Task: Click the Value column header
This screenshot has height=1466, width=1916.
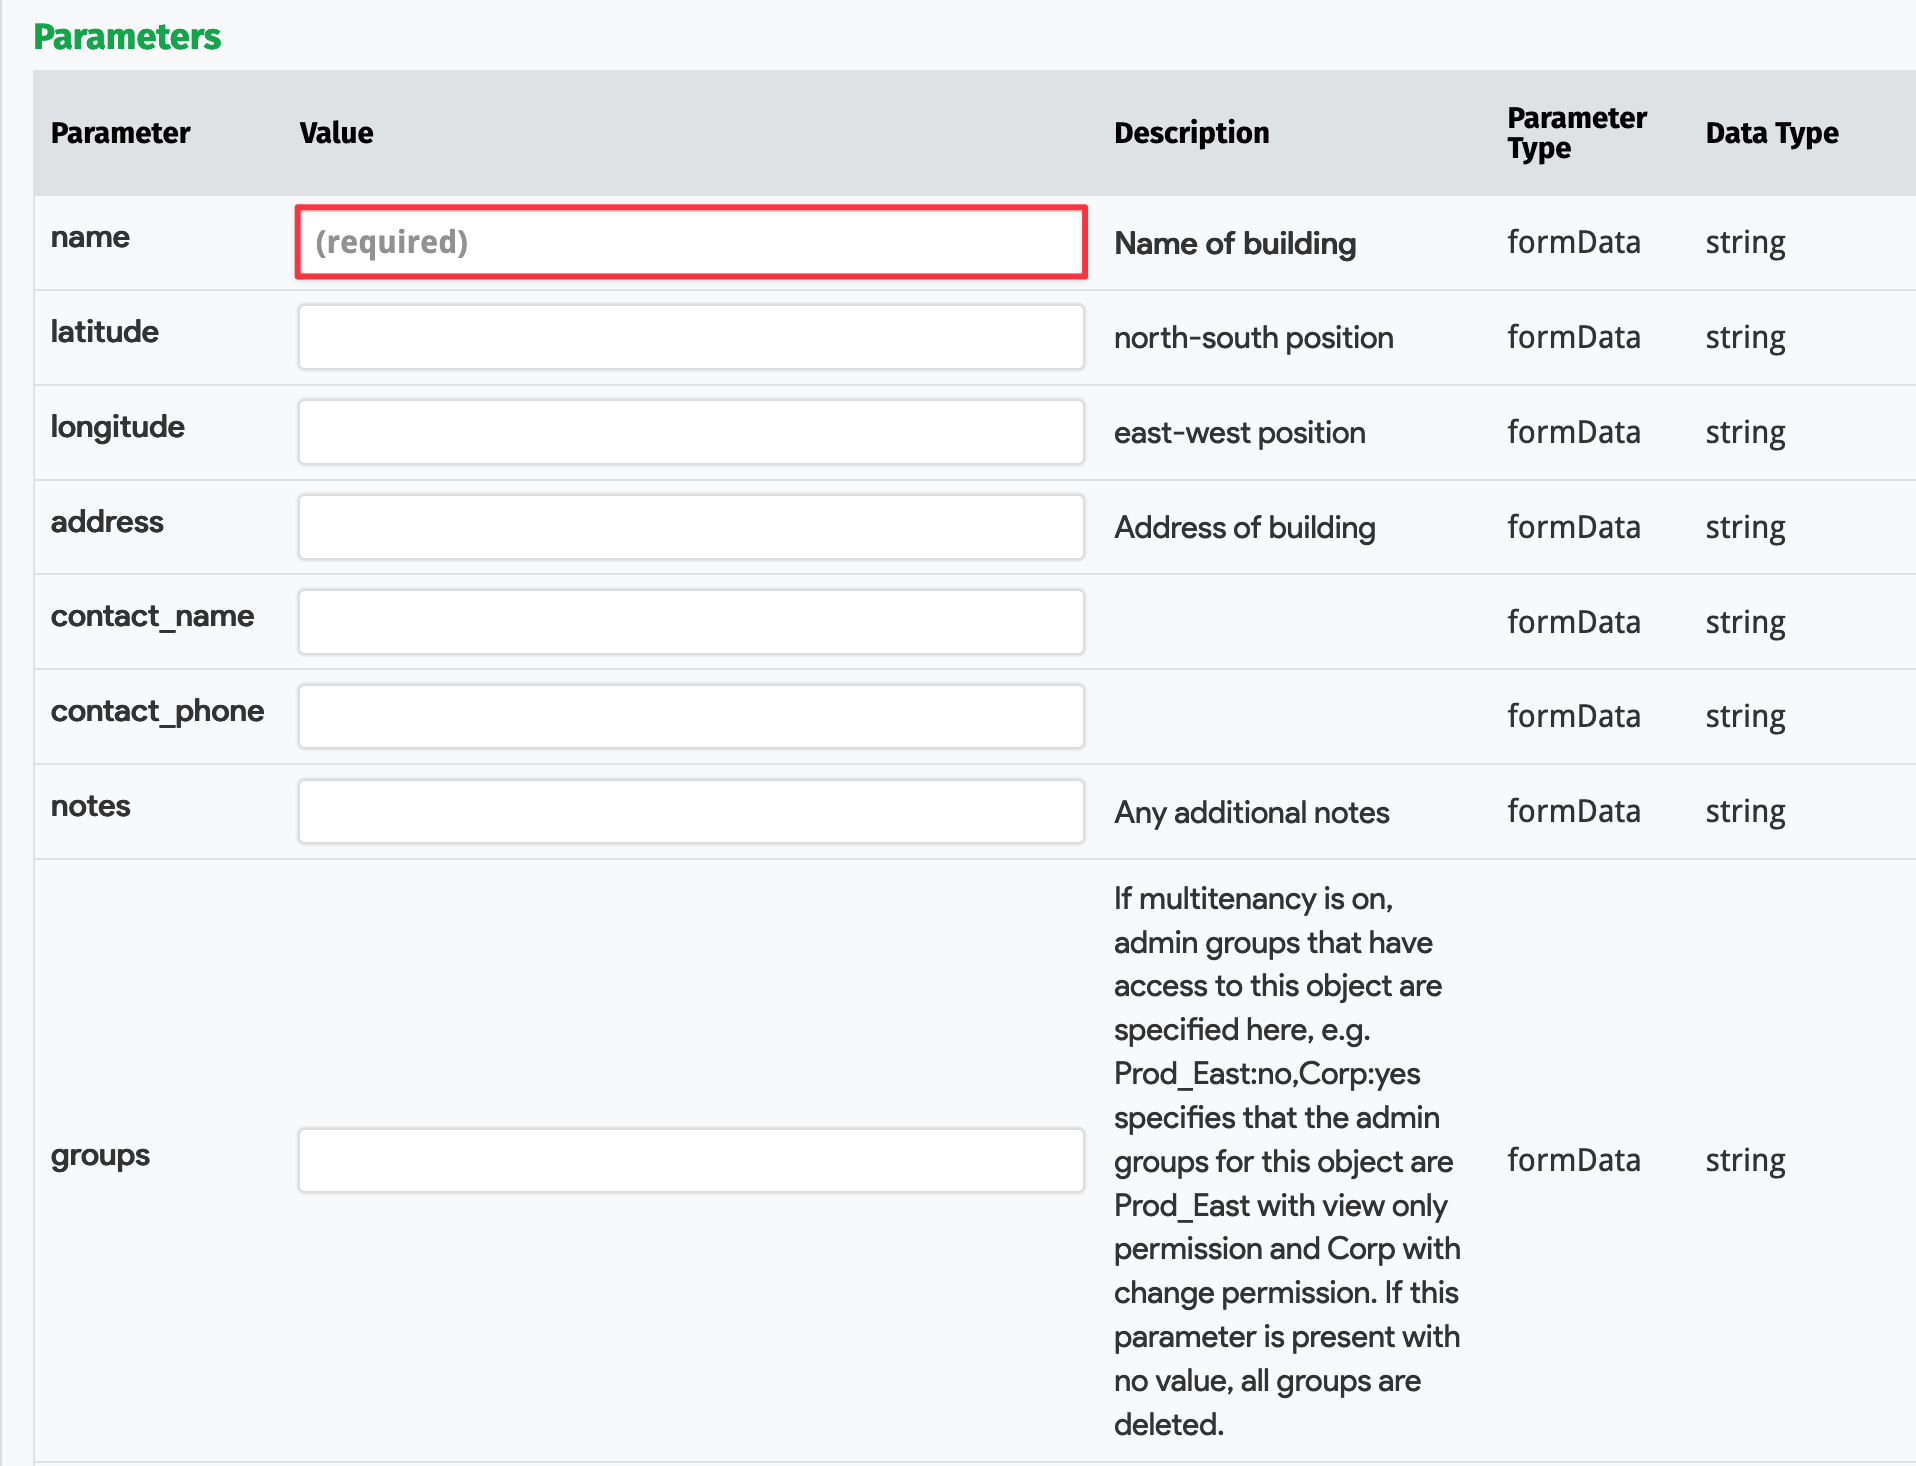Action: (336, 133)
